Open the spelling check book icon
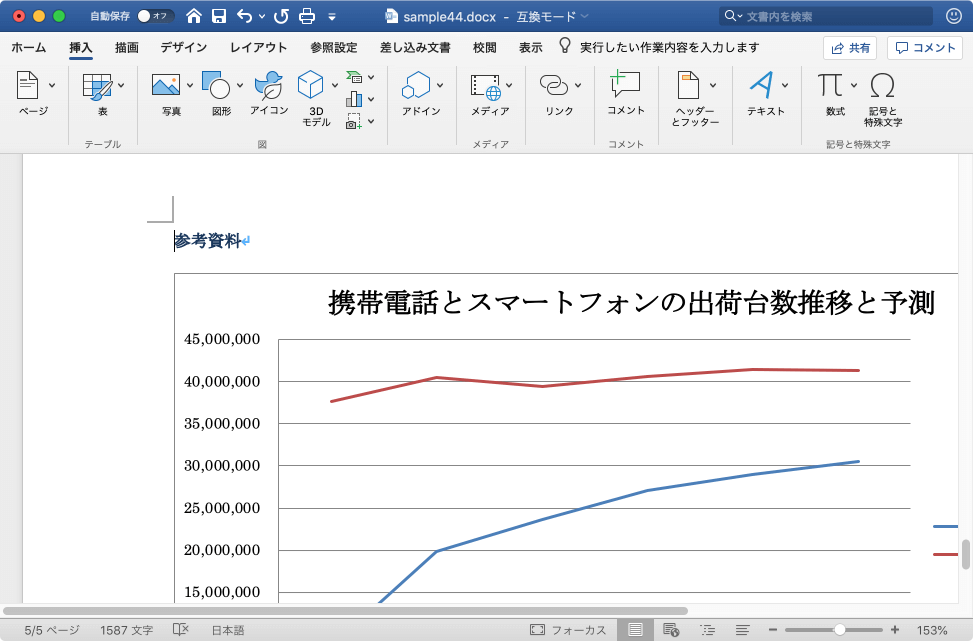The image size is (973, 641). pyautogui.click(x=181, y=630)
